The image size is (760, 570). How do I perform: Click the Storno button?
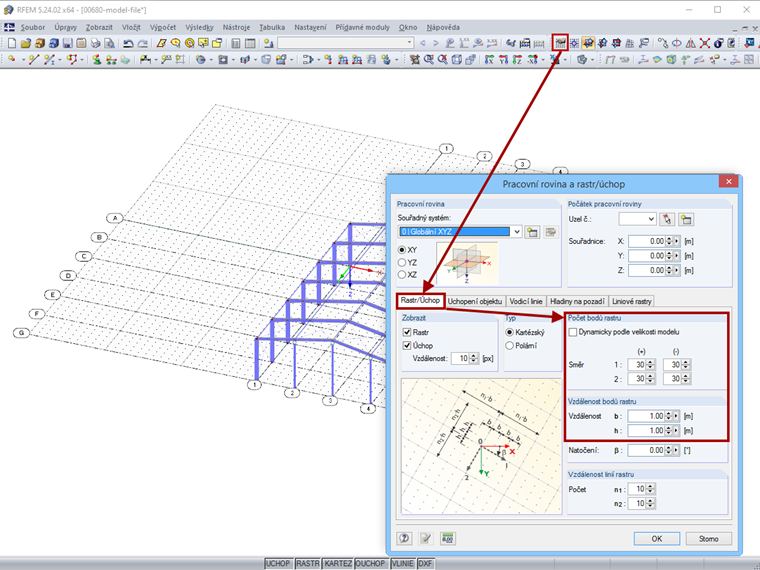tap(708, 538)
